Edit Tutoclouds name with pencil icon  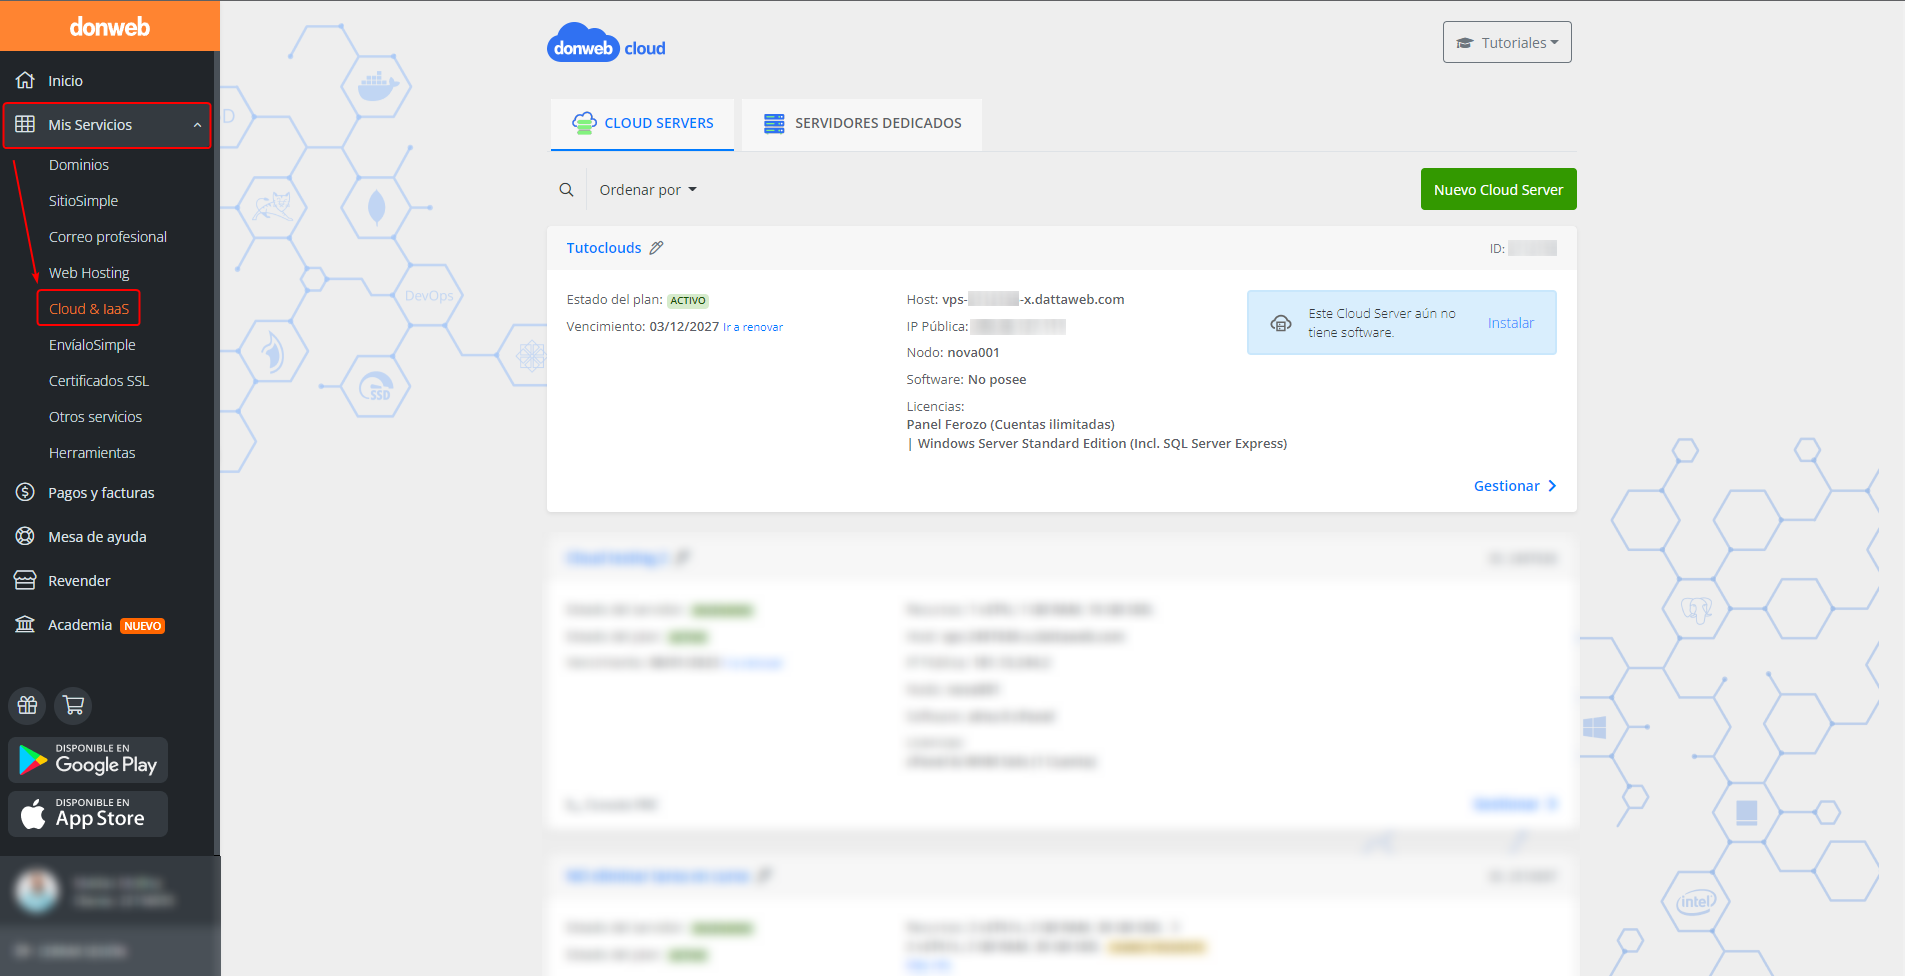[x=656, y=248]
